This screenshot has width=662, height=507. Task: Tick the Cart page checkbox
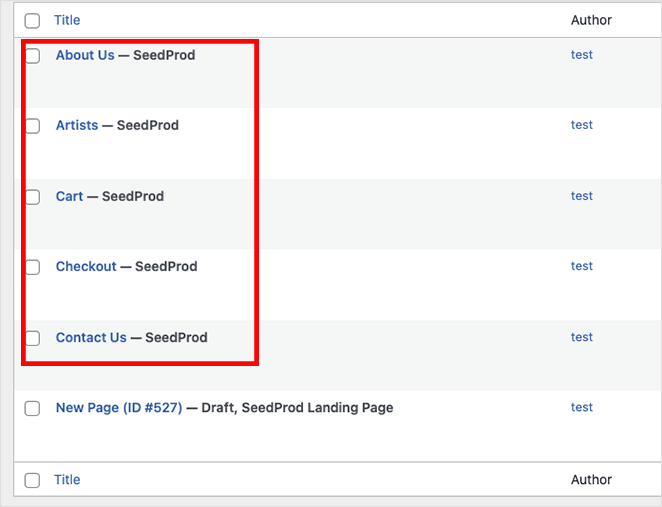click(33, 197)
